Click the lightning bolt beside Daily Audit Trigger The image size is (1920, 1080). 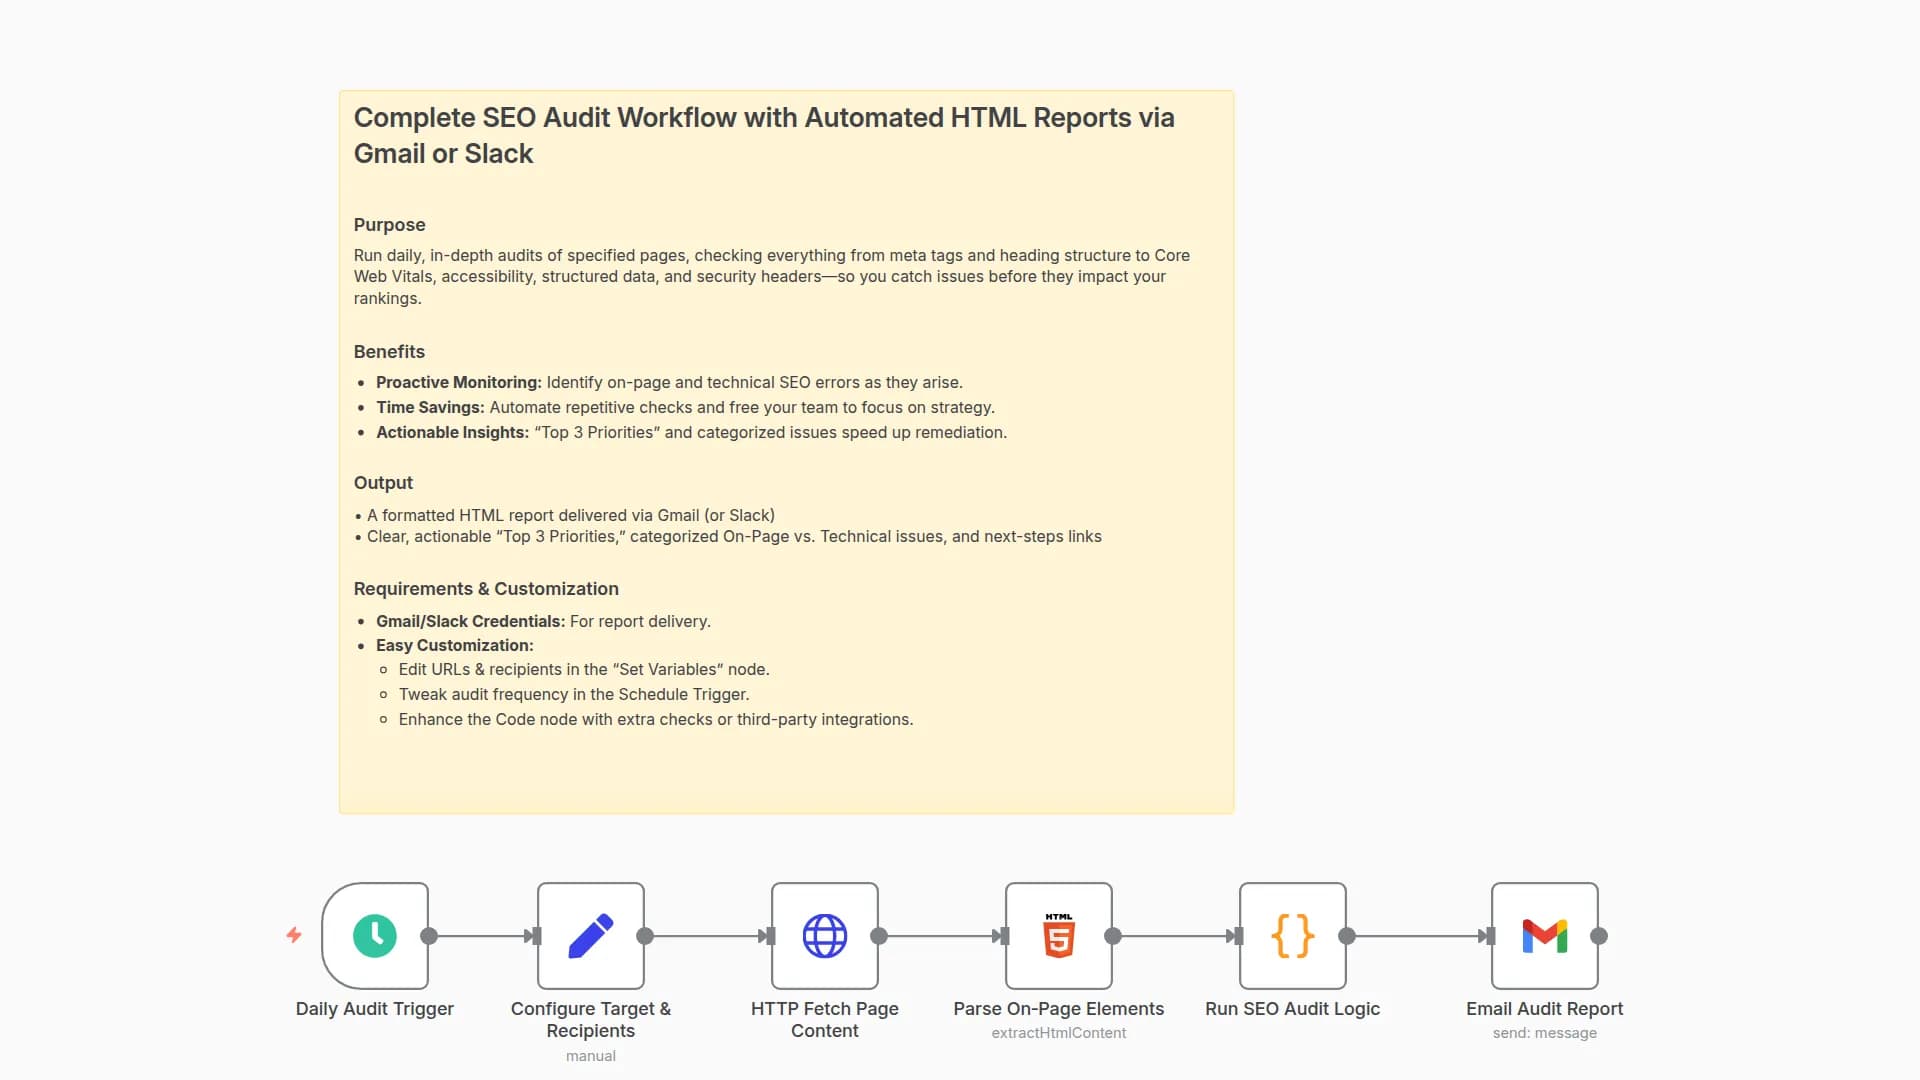[x=293, y=936]
